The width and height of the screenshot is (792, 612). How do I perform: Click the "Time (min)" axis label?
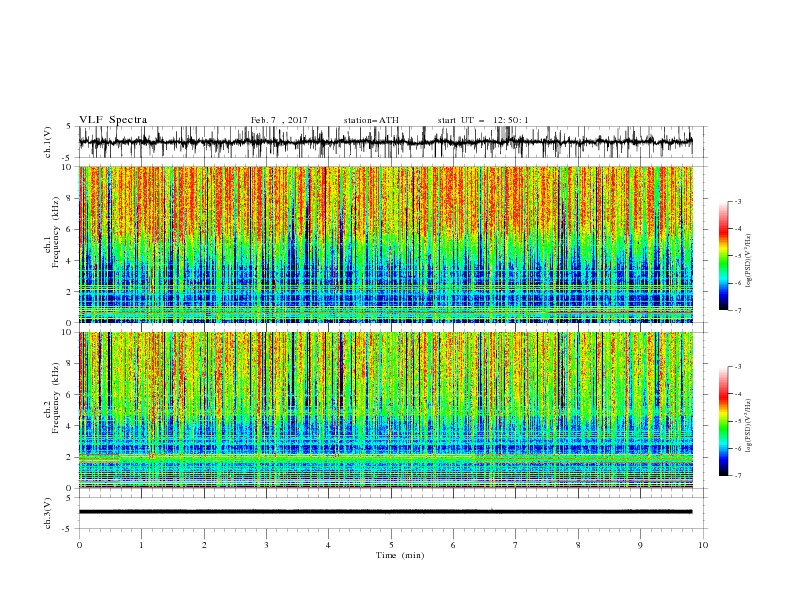[400, 555]
